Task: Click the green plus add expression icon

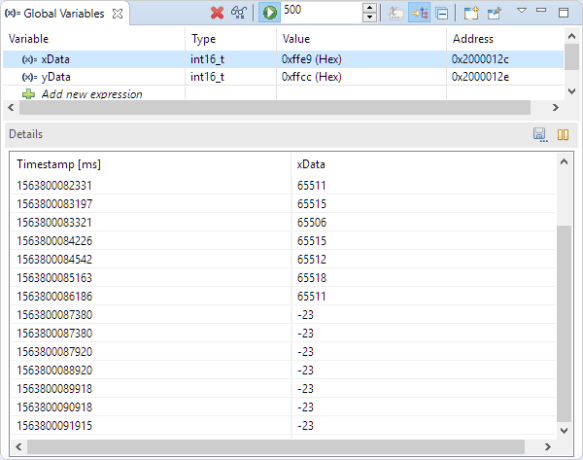Action: pyautogui.click(x=28, y=94)
